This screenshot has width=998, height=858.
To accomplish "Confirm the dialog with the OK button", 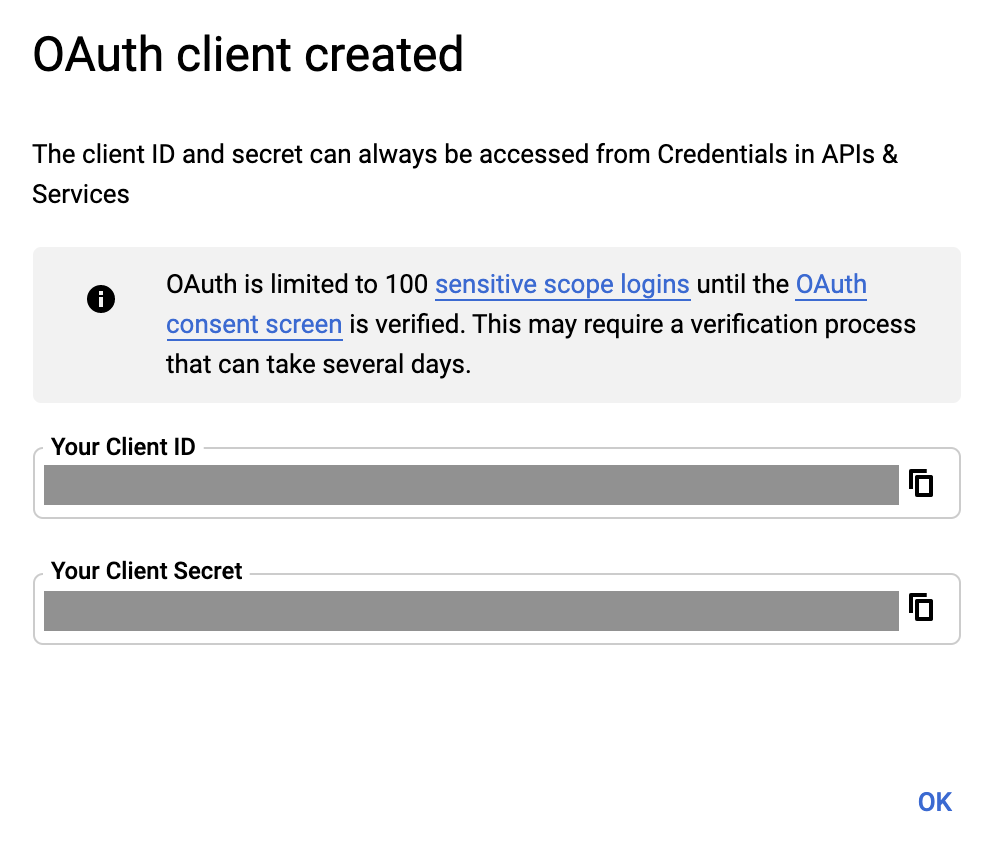I will pyautogui.click(x=934, y=801).
